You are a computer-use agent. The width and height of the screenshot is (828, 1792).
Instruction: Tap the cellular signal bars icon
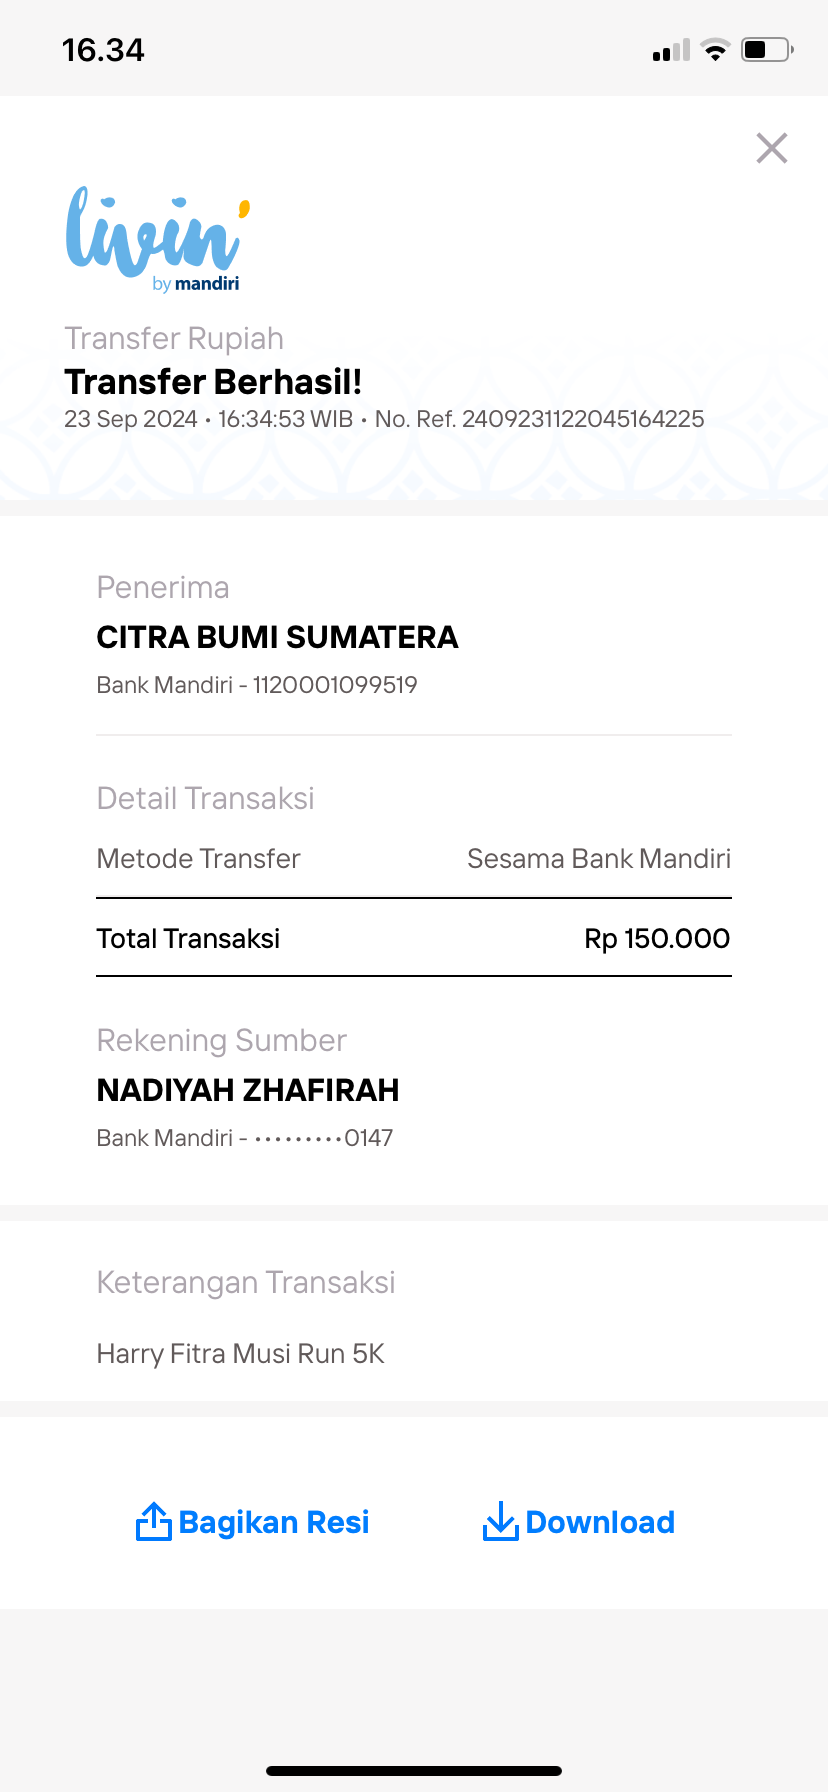tap(671, 50)
